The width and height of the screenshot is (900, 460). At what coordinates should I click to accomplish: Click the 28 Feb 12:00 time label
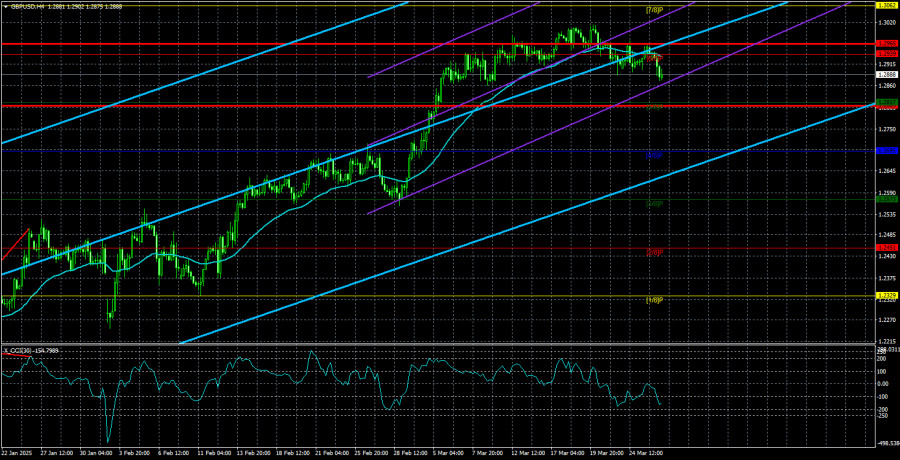tap(408, 454)
